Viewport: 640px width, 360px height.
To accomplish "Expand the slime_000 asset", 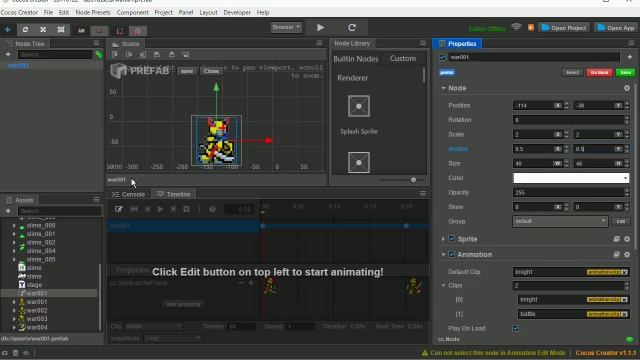I will point(14,225).
